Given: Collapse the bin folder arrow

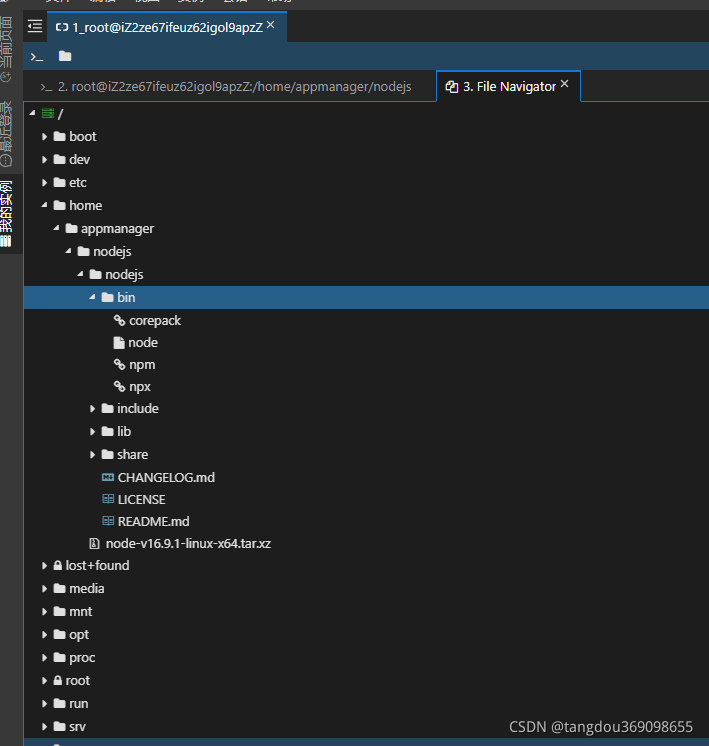Looking at the screenshot, I should pos(92,297).
